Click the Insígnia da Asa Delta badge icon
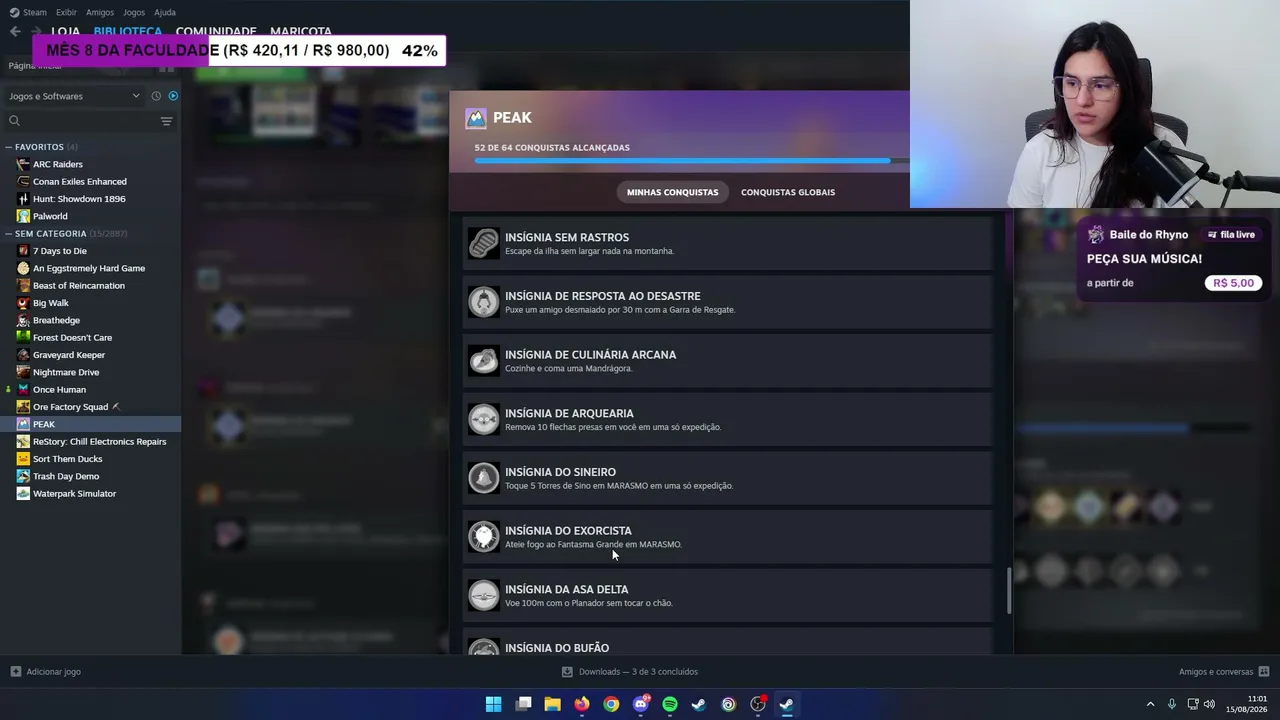 484,595
